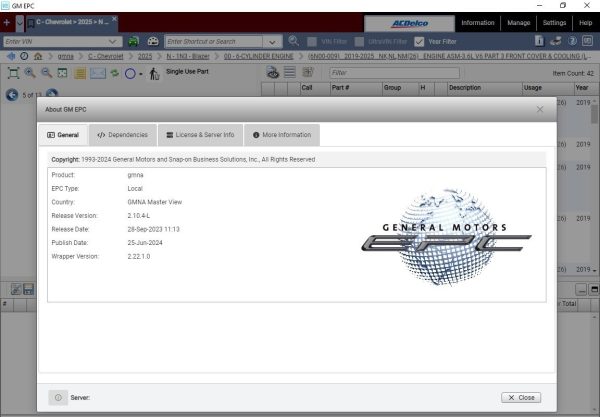Open the history clock icon
600x417 pixels.
tap(24, 56)
